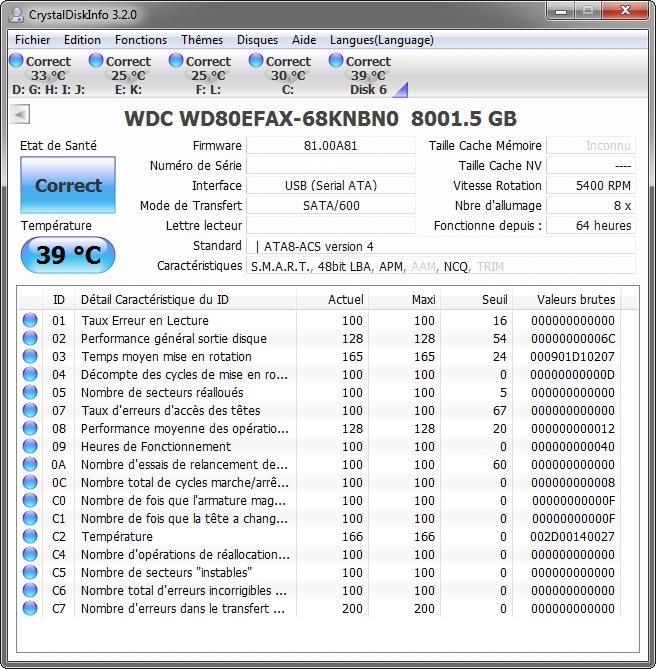Click status orb for Température attribute C2
This screenshot has width=656, height=669.
[x=29, y=537]
